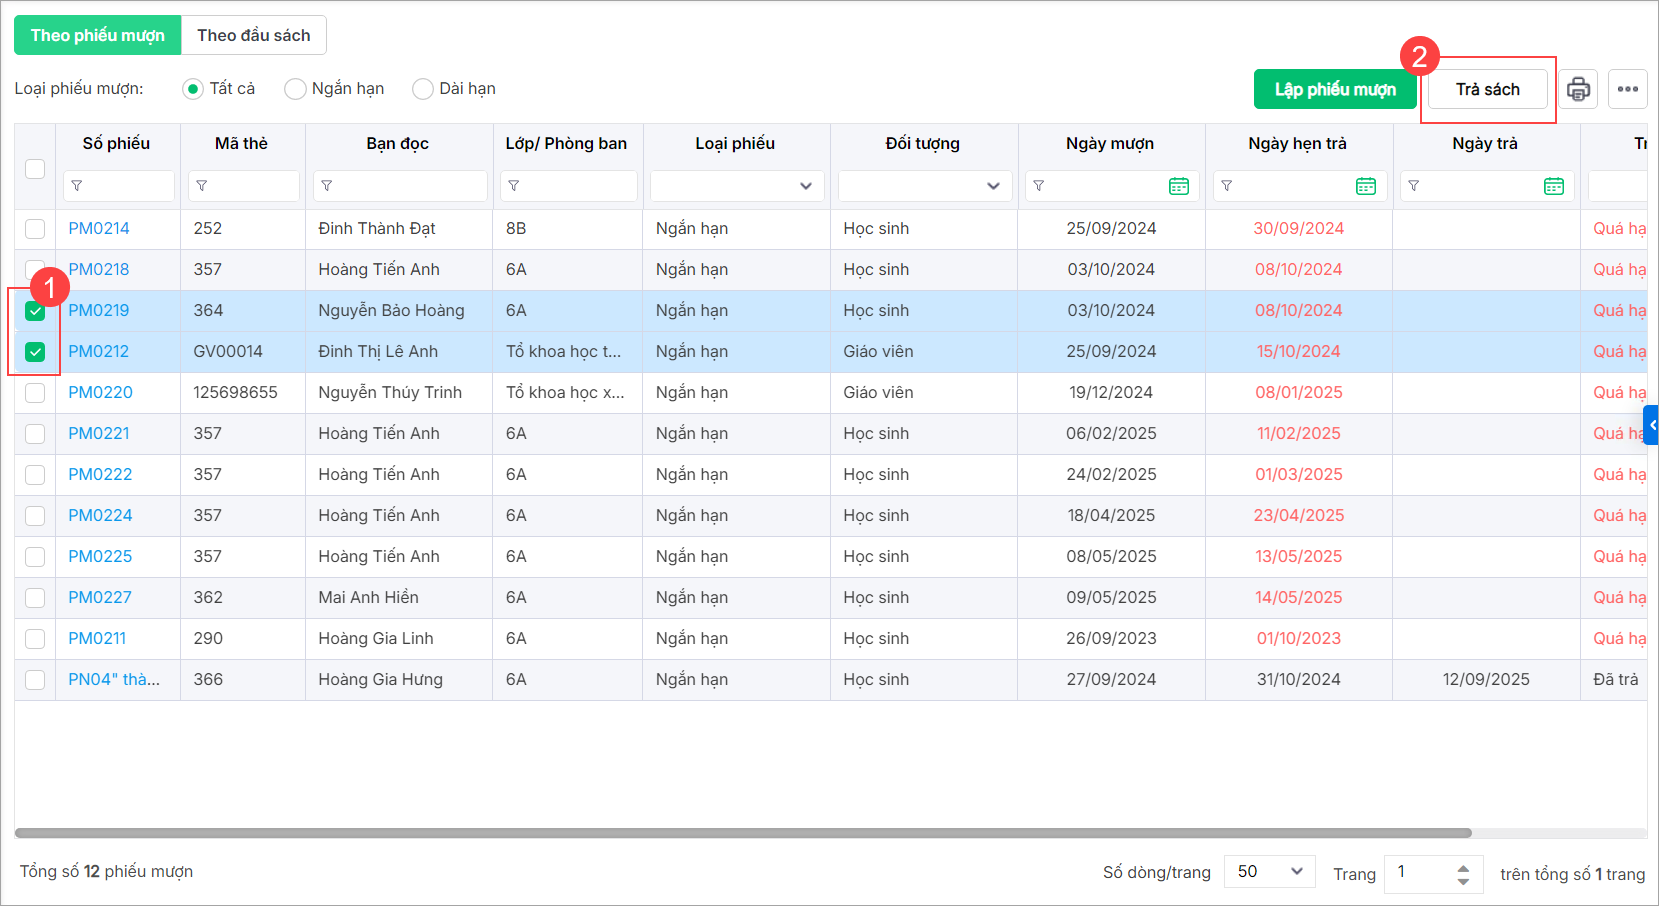The height and width of the screenshot is (906, 1659).
Task: Open loan slip link PM0220
Action: coord(100,392)
